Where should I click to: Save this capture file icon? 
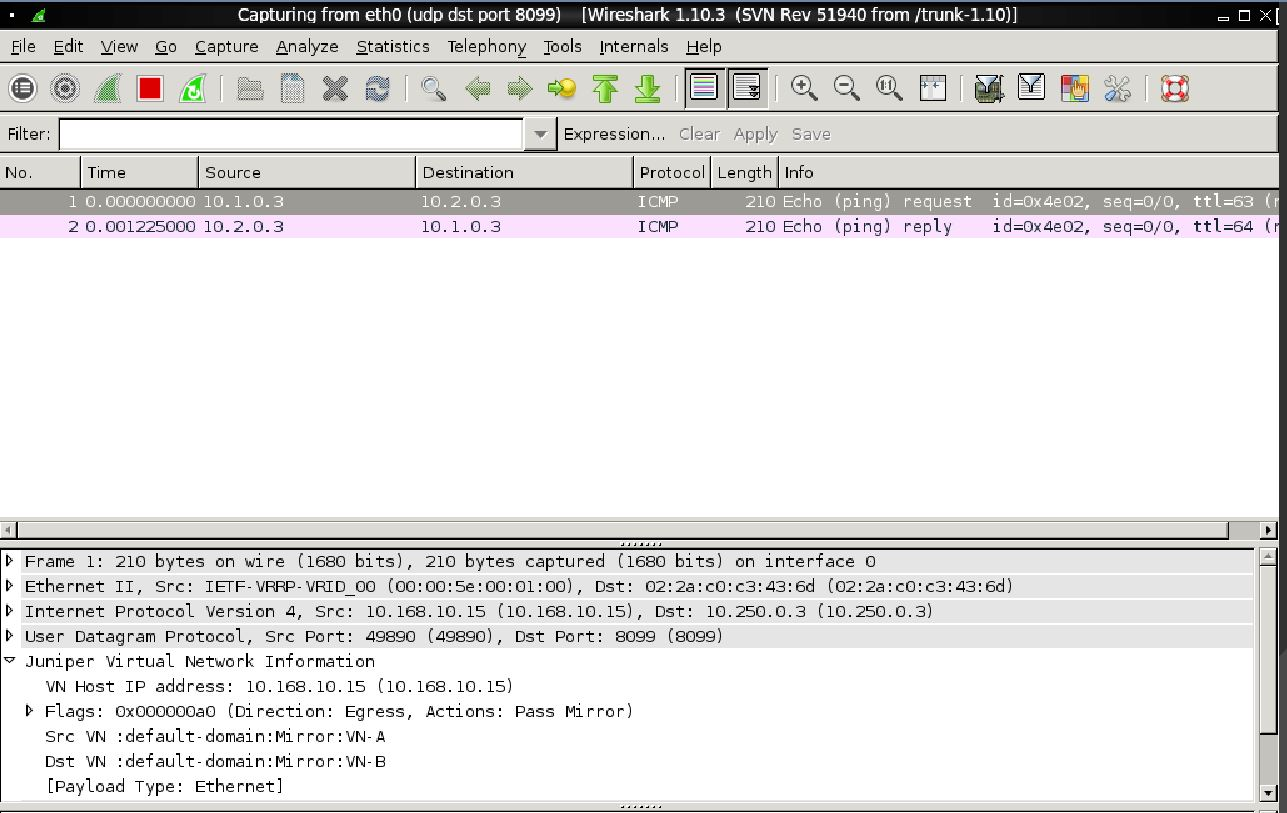pos(292,89)
